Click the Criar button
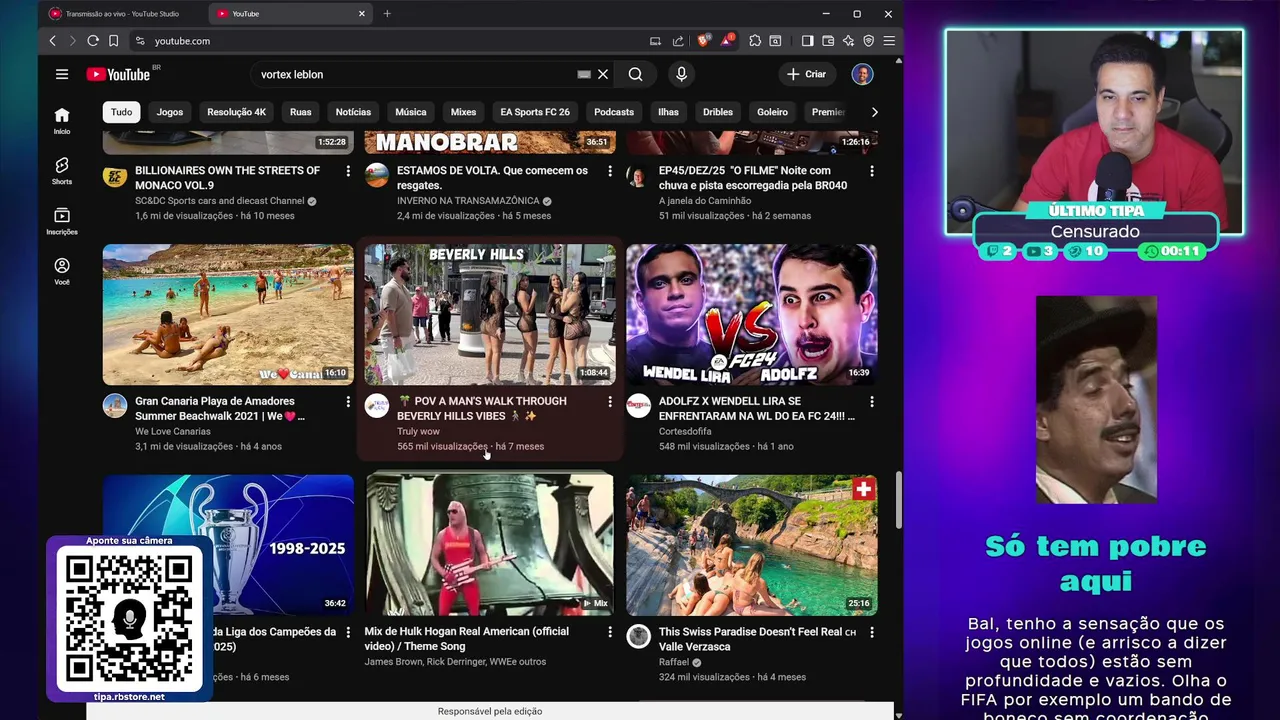This screenshot has width=1280, height=720. [807, 74]
